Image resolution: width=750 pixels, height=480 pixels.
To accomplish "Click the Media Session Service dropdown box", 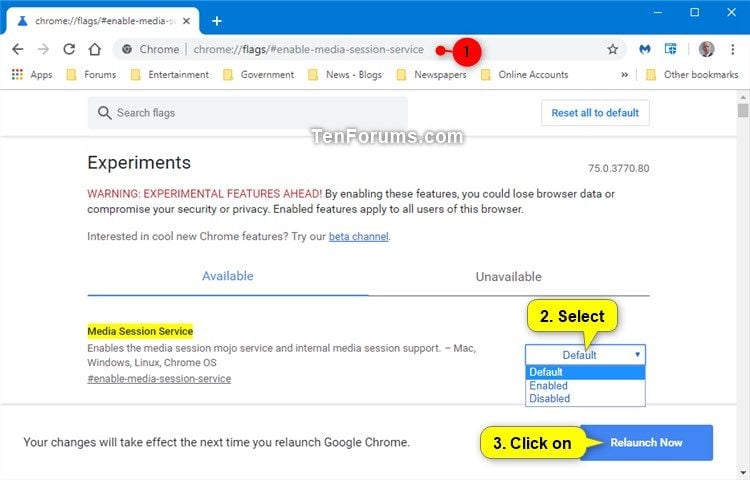I will click(585, 355).
